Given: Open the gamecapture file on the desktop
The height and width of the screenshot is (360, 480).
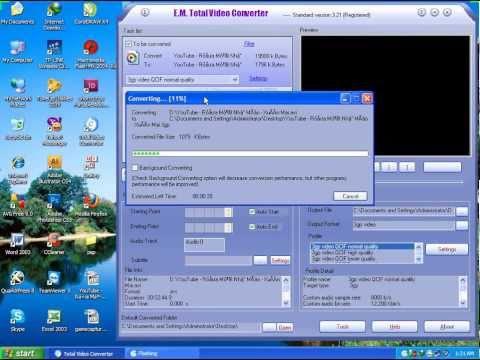Looking at the screenshot, I should pyautogui.click(x=91, y=321).
